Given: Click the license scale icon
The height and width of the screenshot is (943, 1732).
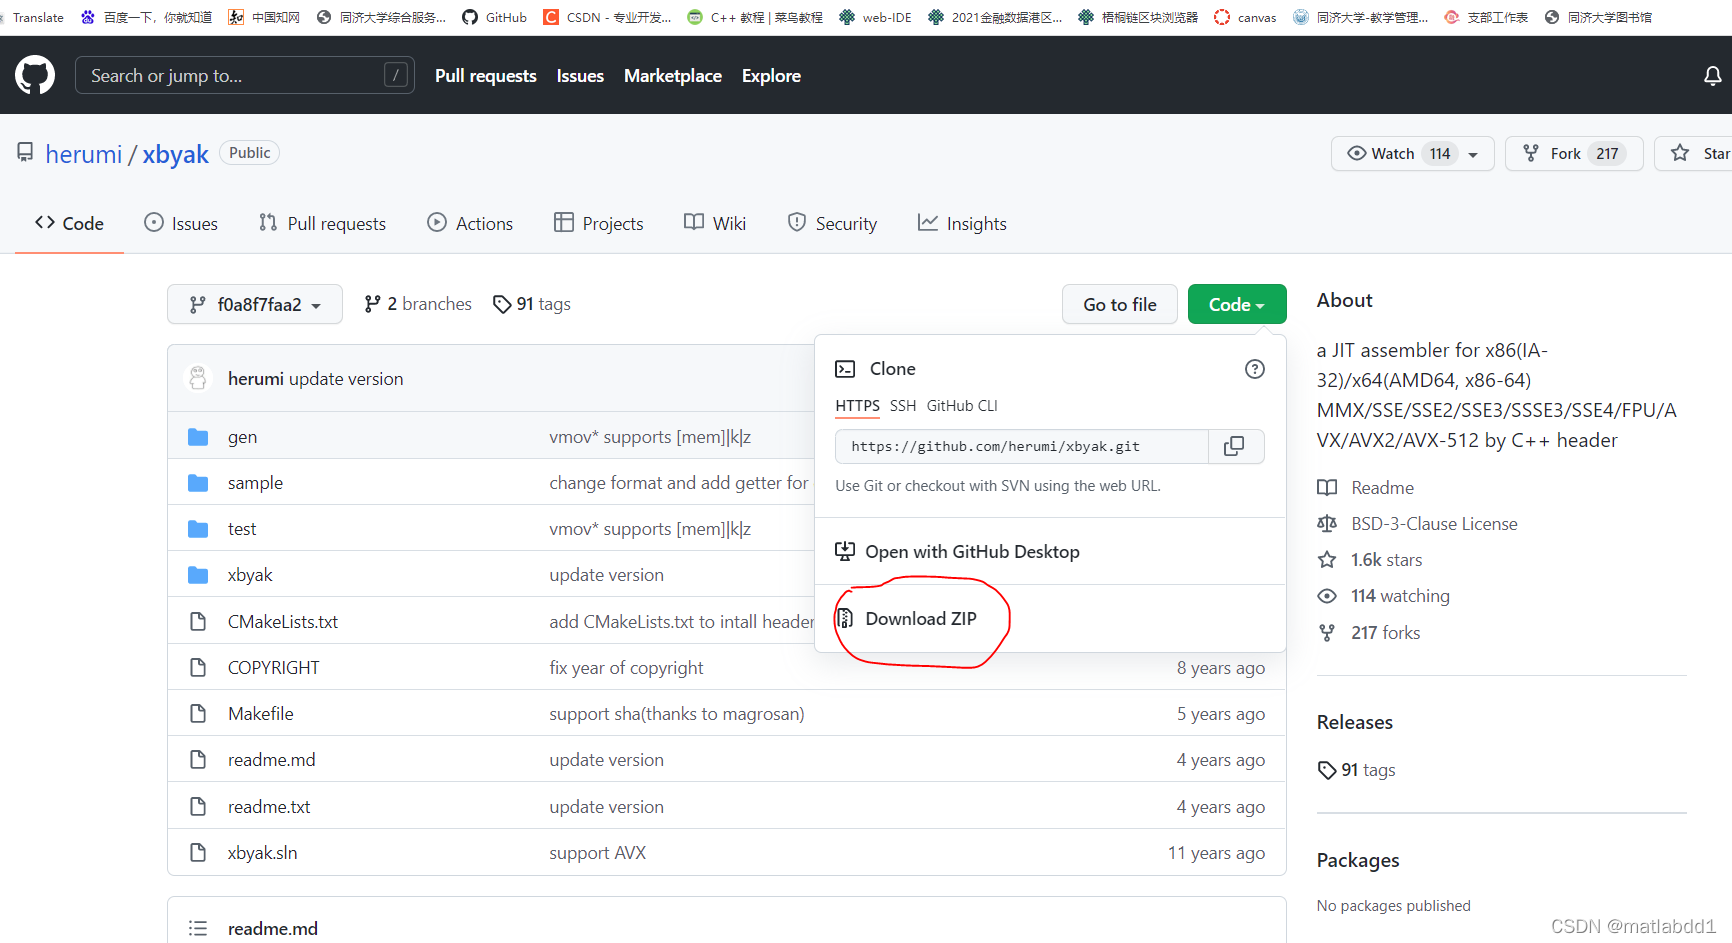Looking at the screenshot, I should pyautogui.click(x=1327, y=524).
